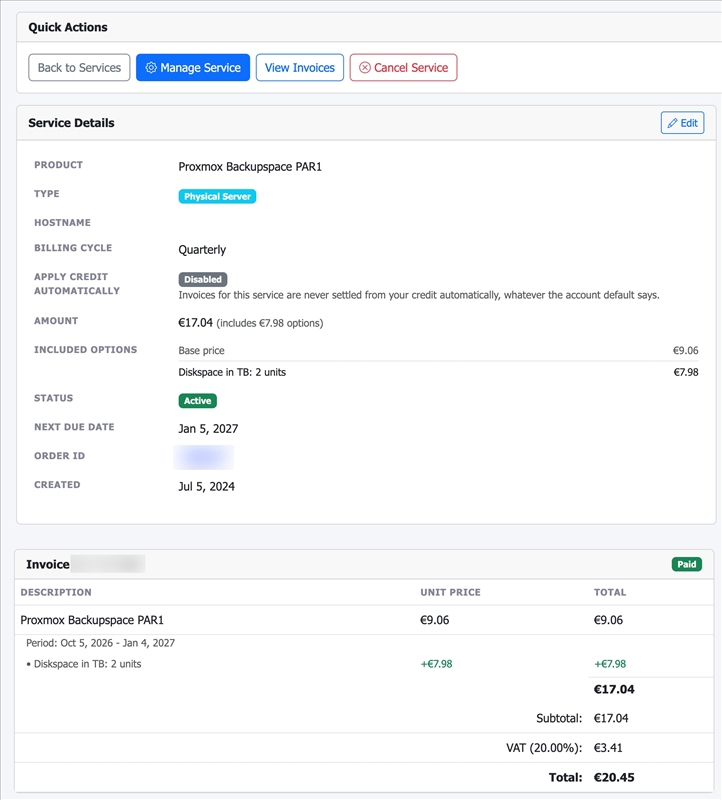Click the Base price option row
This screenshot has height=800, width=722.
(x=438, y=351)
